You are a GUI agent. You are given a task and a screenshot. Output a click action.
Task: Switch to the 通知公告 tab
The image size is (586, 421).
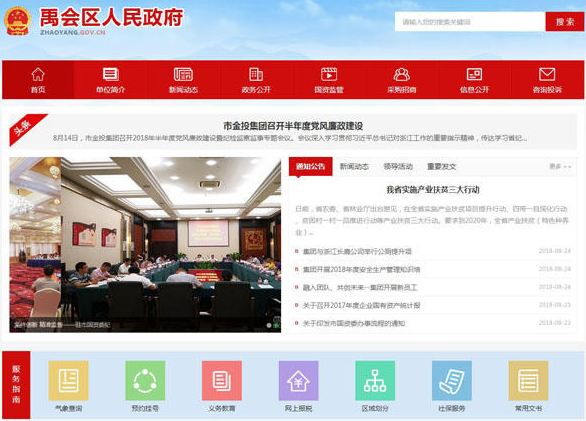pos(311,166)
